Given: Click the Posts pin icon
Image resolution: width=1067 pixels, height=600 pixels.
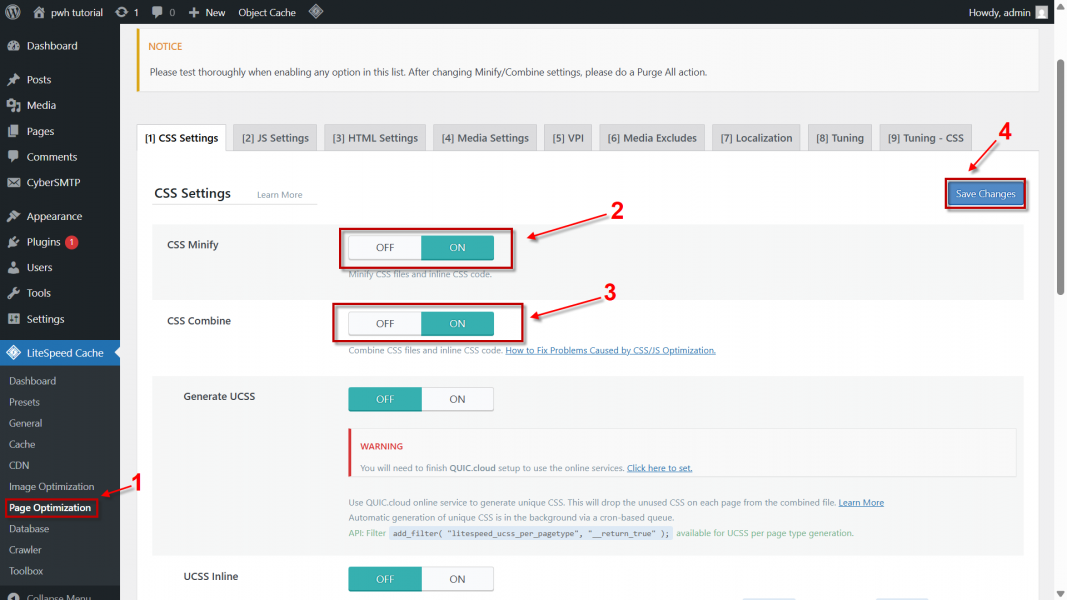Looking at the screenshot, I should click(14, 80).
